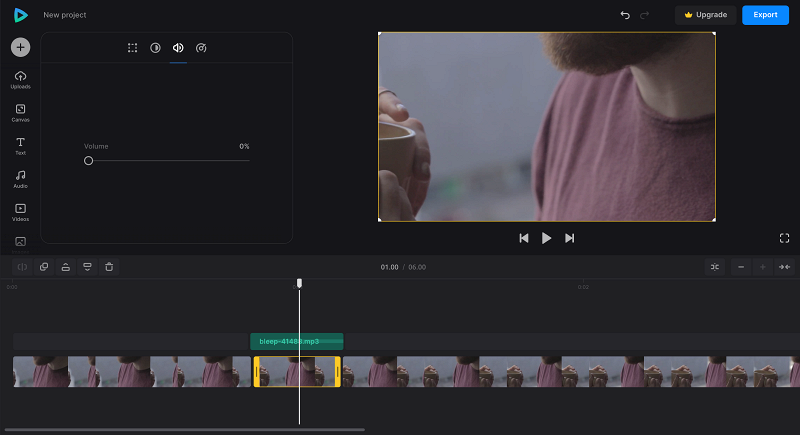
Task: Send selected clip backward
Action: tap(87, 267)
